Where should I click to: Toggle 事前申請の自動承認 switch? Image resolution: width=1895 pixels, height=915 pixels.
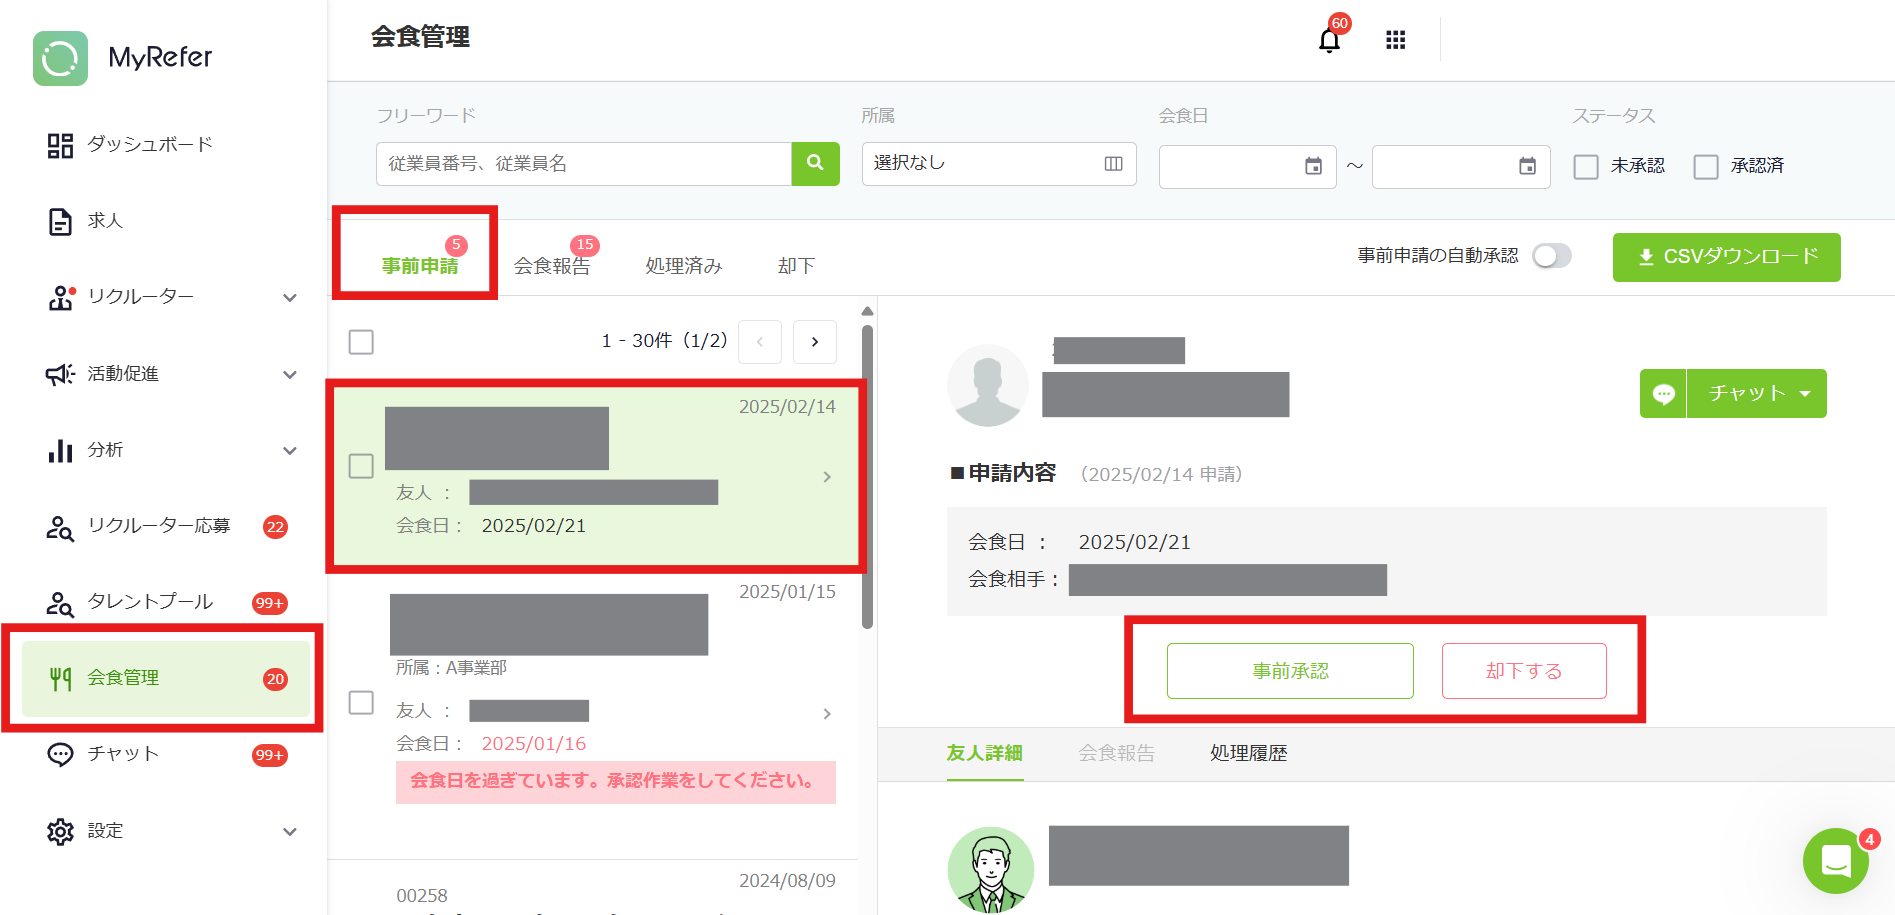point(1552,256)
